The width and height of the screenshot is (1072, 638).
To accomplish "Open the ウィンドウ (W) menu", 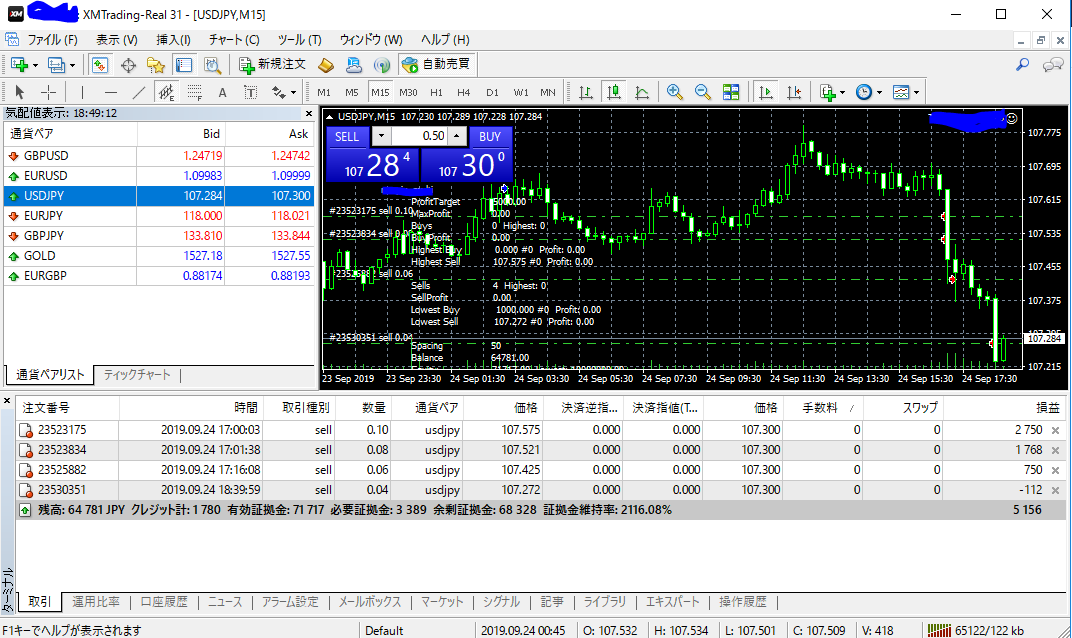I will click(x=371, y=40).
